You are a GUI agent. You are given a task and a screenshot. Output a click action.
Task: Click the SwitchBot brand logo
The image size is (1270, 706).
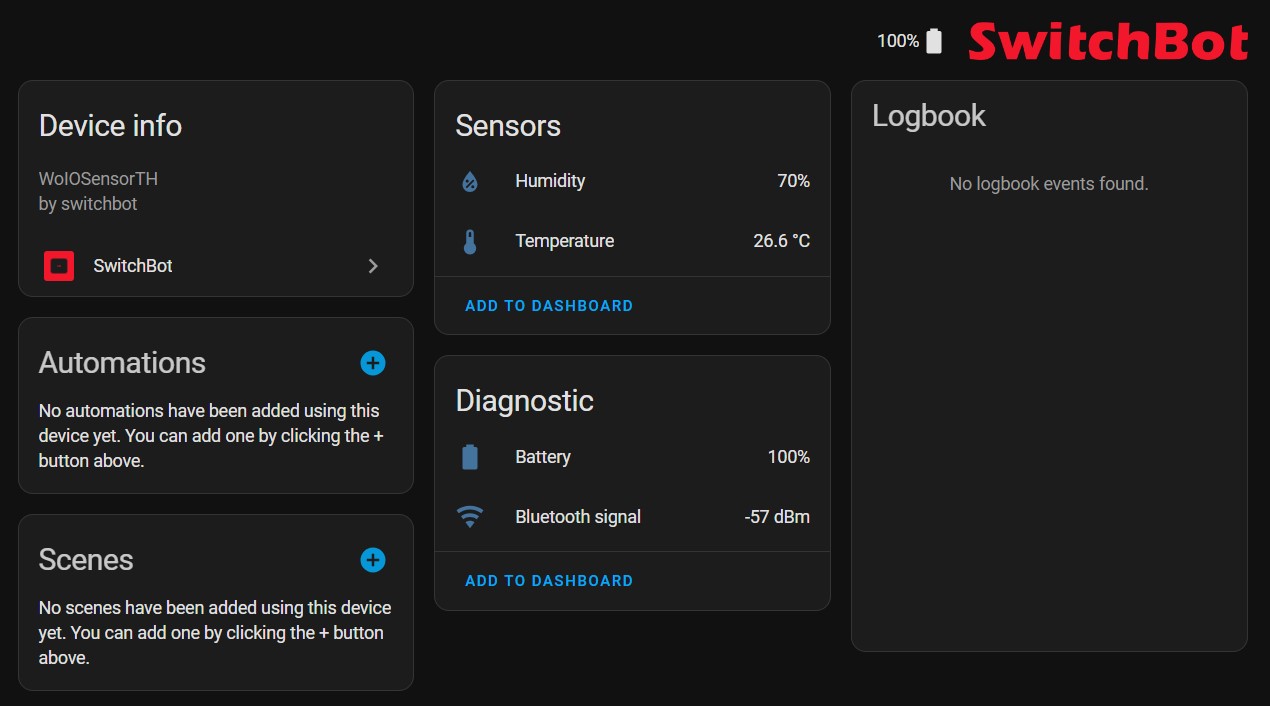click(1108, 42)
